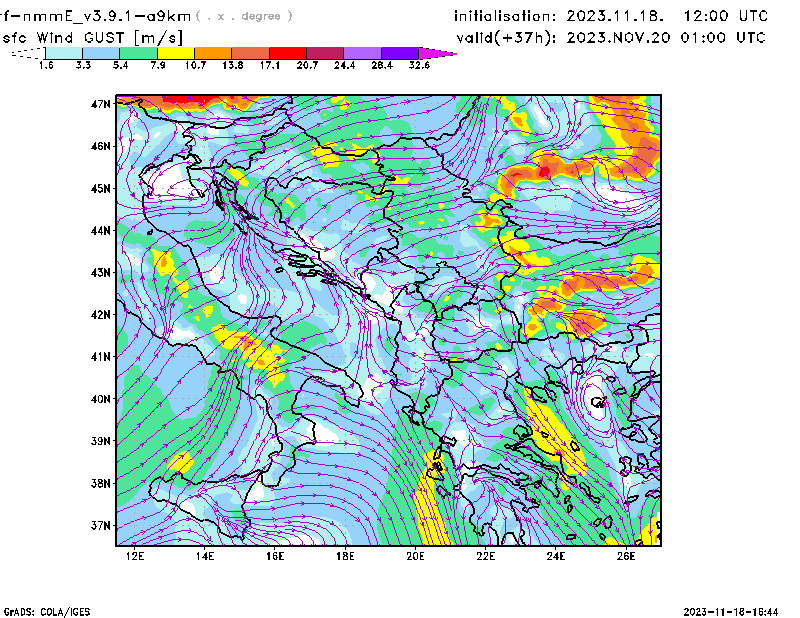This screenshot has height=618, width=800.
Task: Click the 'valid(+37h)' label
Action: click(x=506, y=38)
